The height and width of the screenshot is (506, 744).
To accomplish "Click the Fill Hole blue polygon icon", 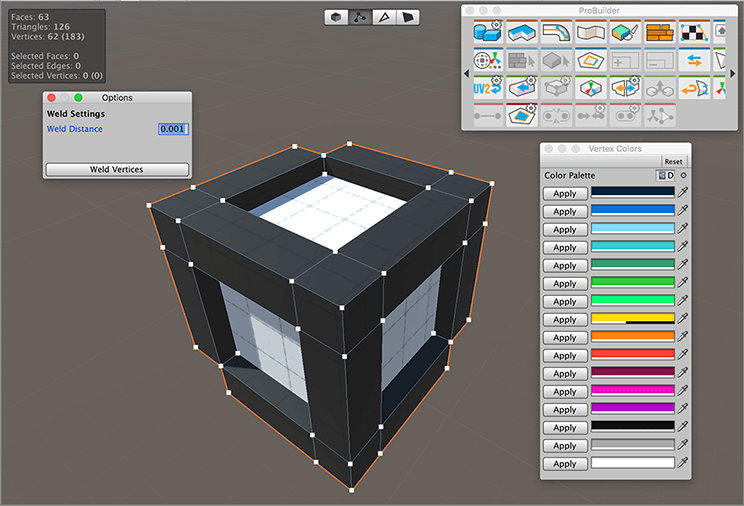I will pos(522,115).
